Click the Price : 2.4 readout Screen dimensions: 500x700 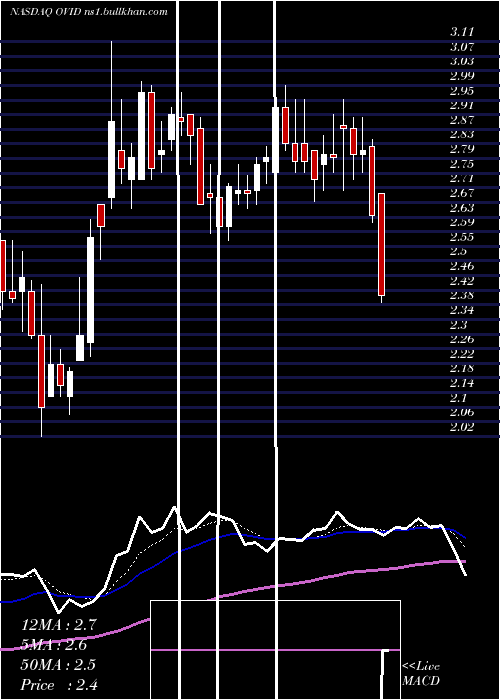pyautogui.click(x=59, y=685)
